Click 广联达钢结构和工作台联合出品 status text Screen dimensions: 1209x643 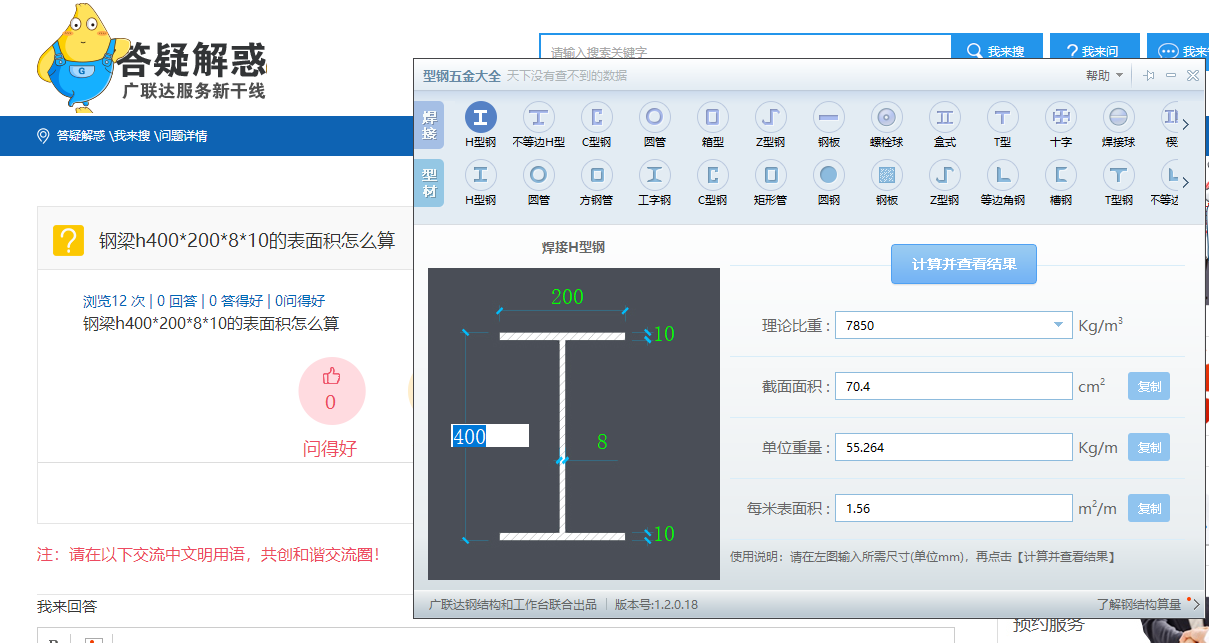coord(512,604)
